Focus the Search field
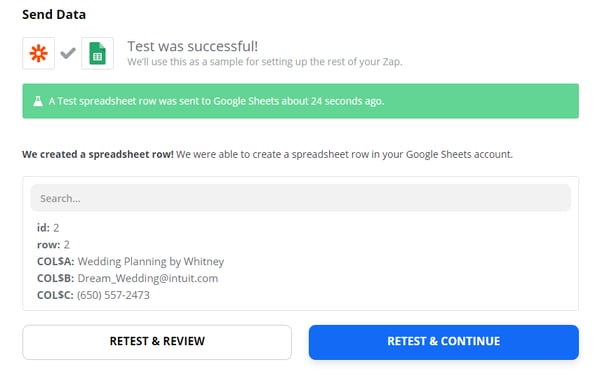Image resolution: width=600 pixels, height=381 pixels. 300,198
